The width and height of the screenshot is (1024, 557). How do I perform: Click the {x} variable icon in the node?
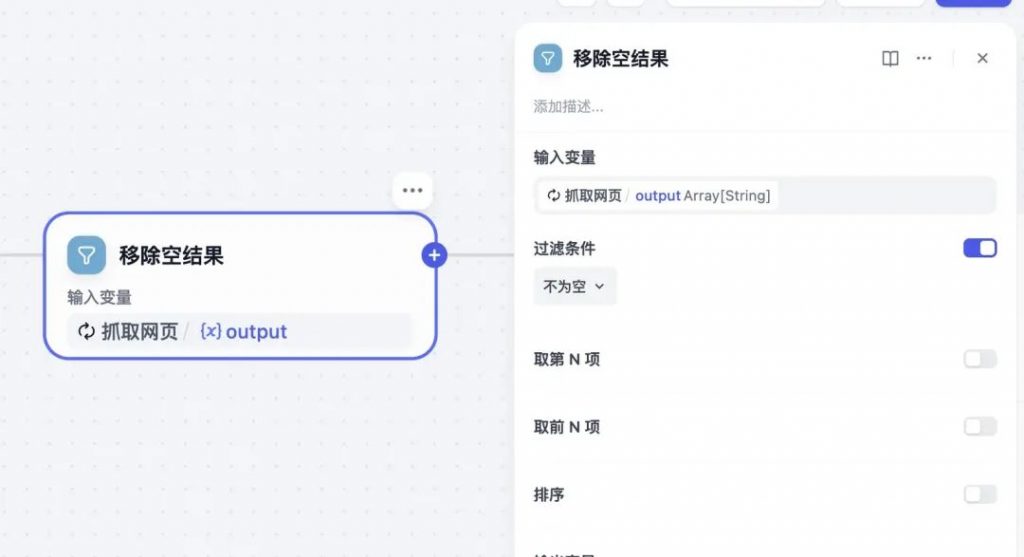[210, 332]
